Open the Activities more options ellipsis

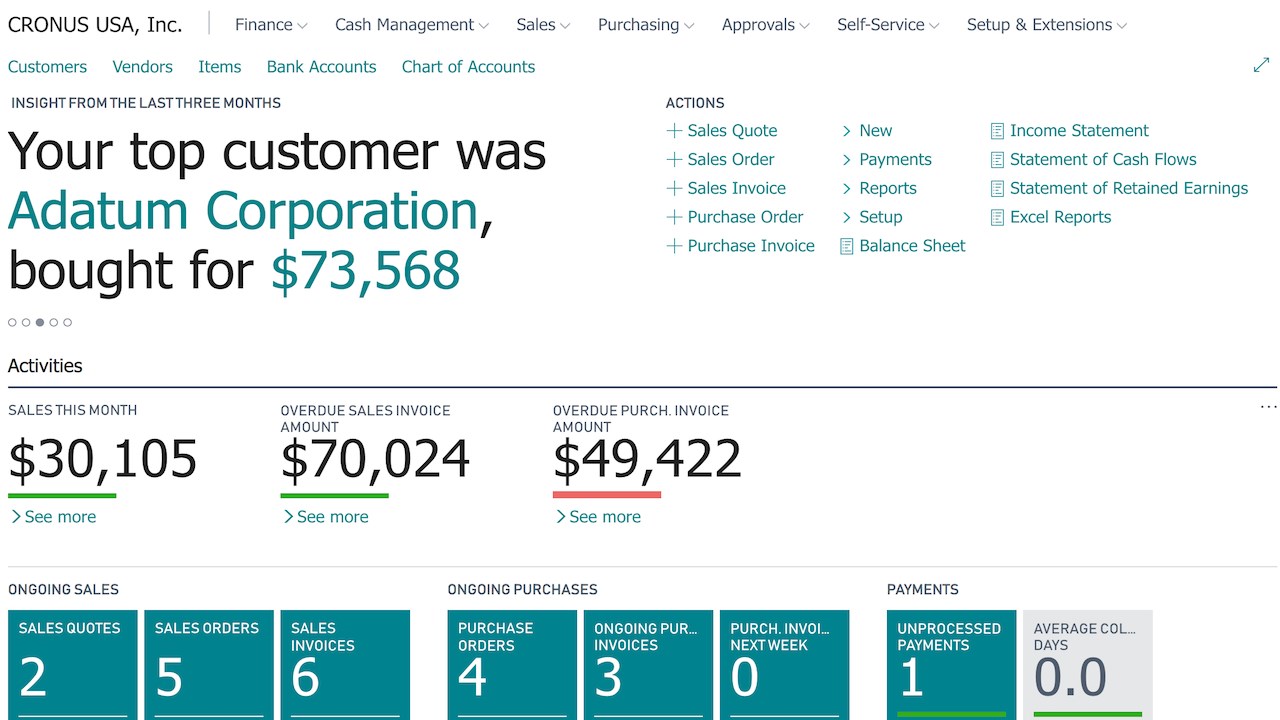[1268, 407]
